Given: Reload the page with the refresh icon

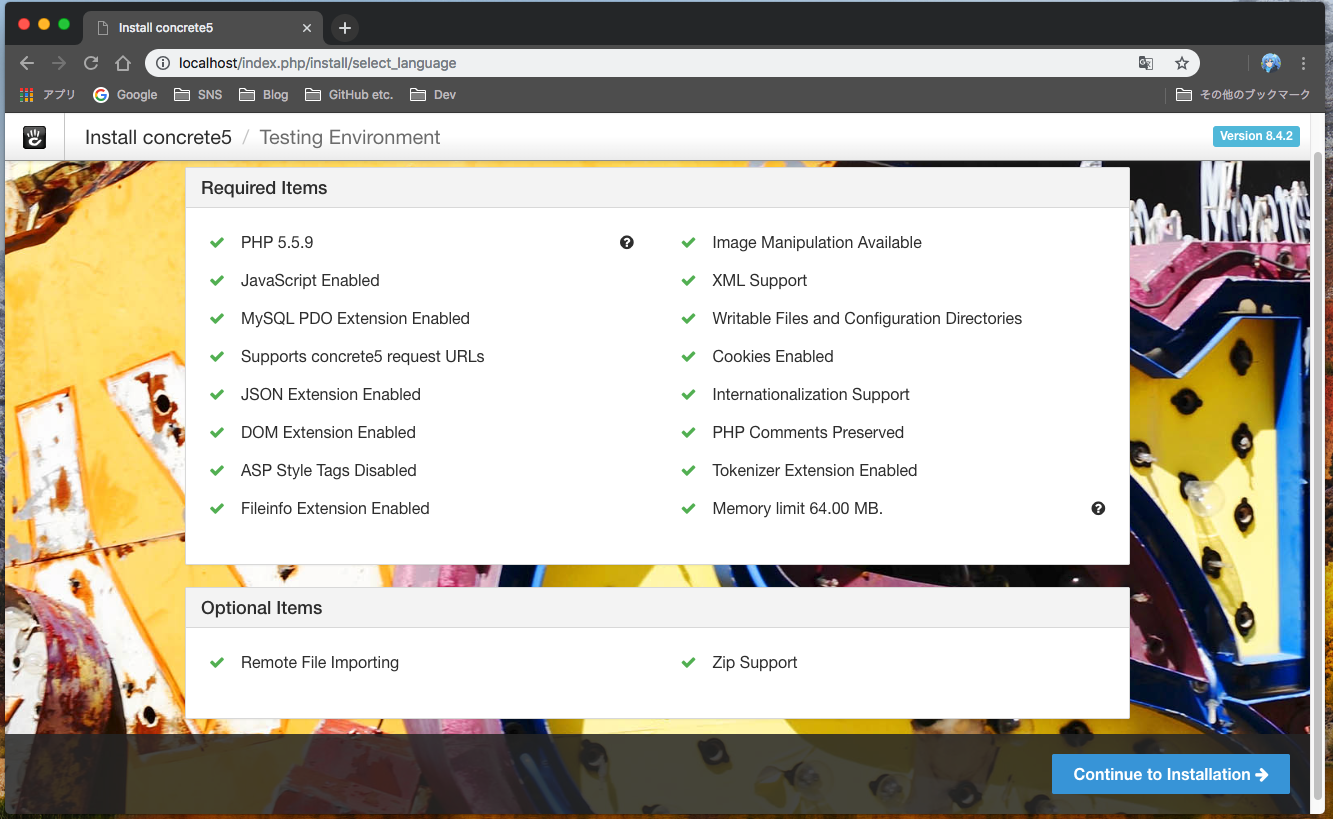Looking at the screenshot, I should 91,63.
